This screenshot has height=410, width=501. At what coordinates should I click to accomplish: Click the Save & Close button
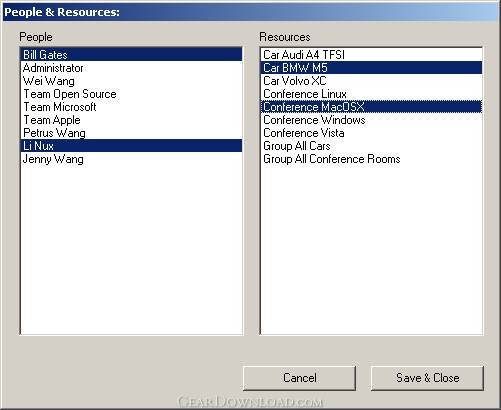[427, 378]
